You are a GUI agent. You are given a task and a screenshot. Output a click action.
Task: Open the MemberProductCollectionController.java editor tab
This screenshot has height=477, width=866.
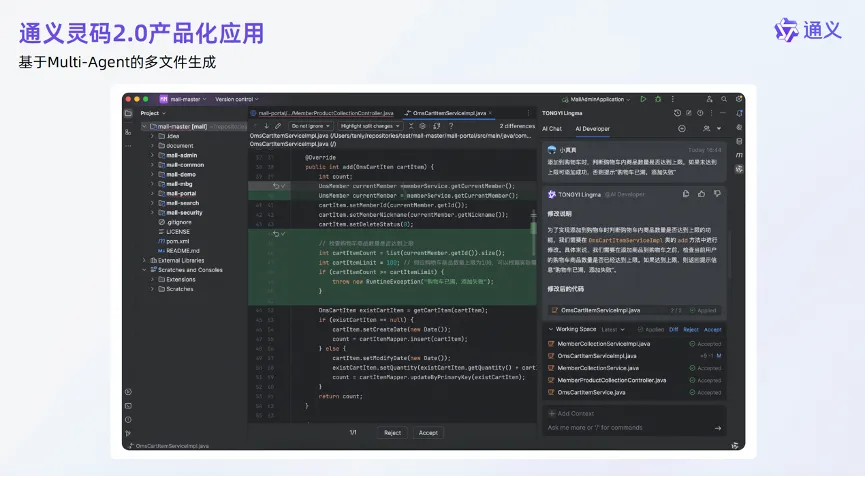322,113
